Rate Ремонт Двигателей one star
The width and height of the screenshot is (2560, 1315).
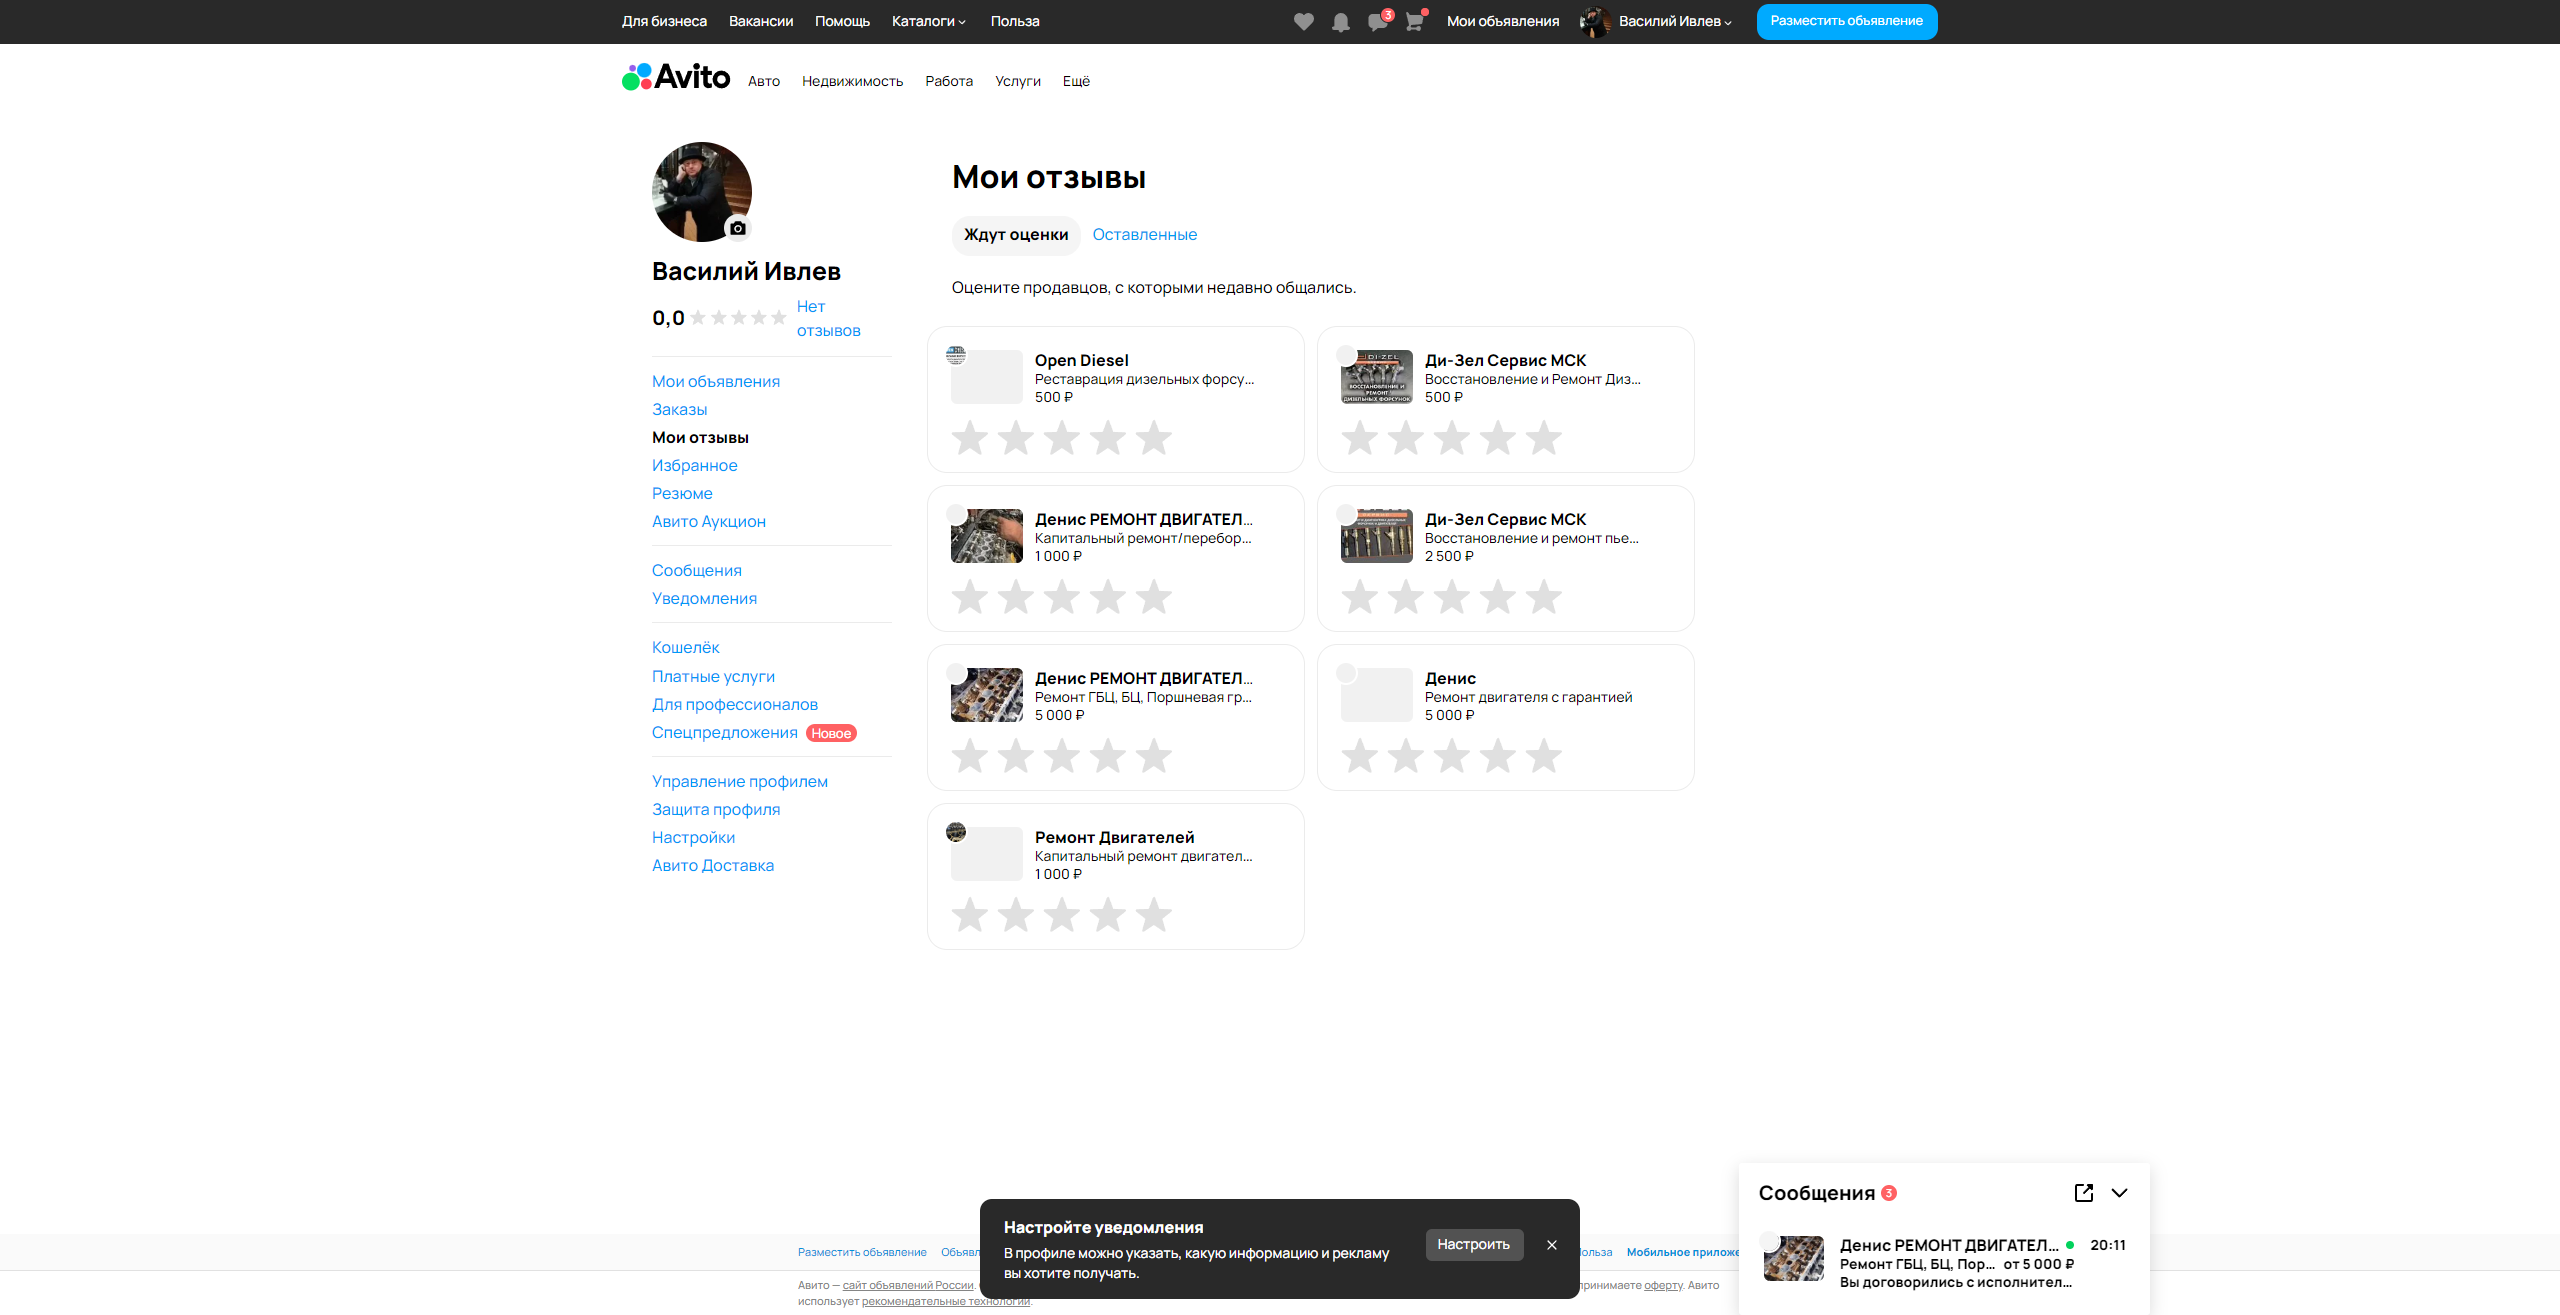pyautogui.click(x=969, y=915)
